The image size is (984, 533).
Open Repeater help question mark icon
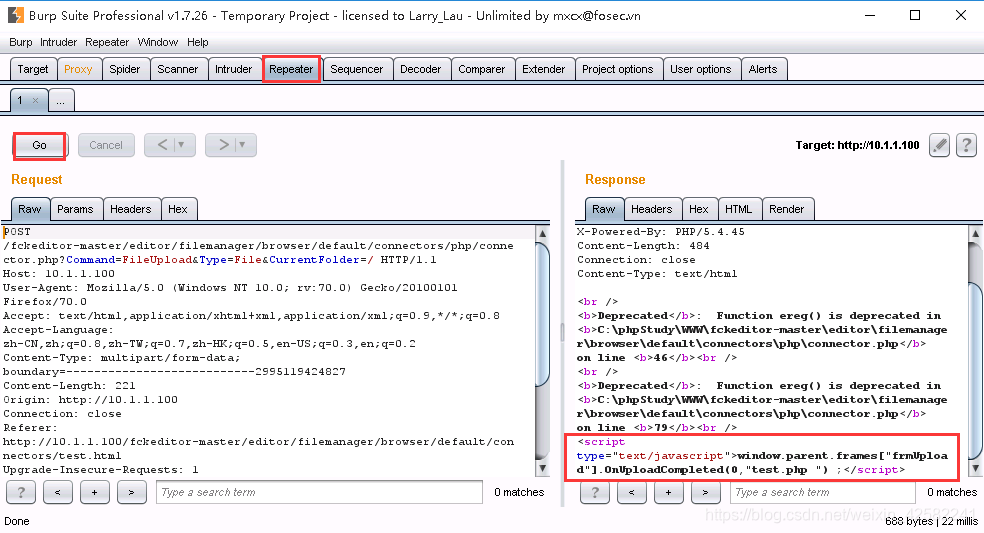966,146
